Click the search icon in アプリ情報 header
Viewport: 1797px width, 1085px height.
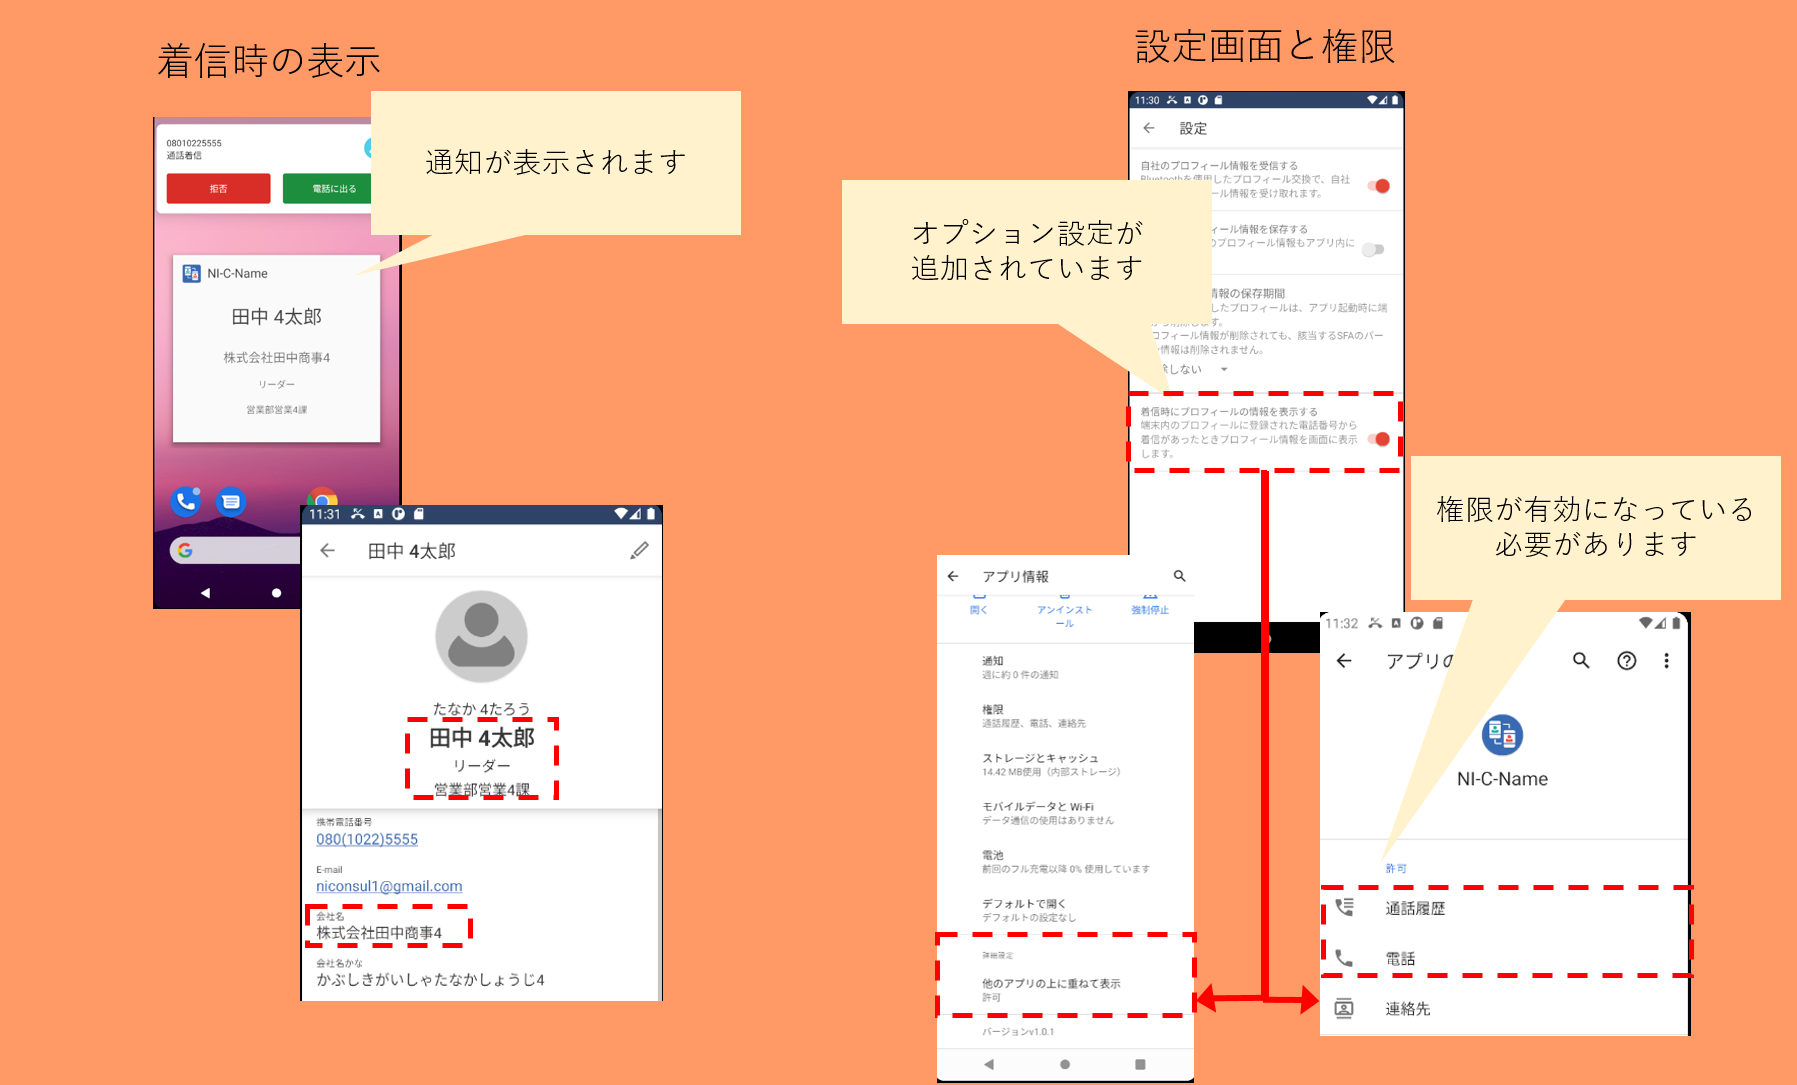[x=1179, y=576]
